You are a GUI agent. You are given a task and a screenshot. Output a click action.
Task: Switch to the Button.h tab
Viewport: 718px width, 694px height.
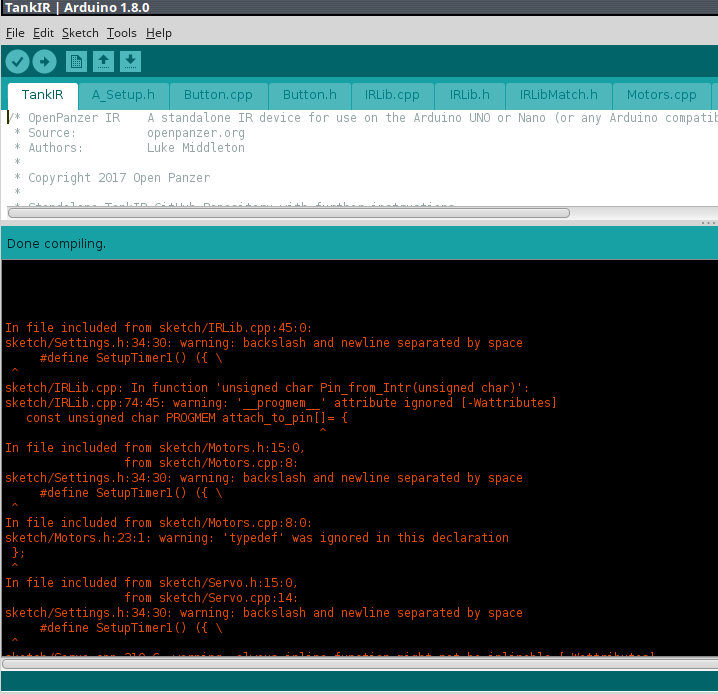click(310, 95)
